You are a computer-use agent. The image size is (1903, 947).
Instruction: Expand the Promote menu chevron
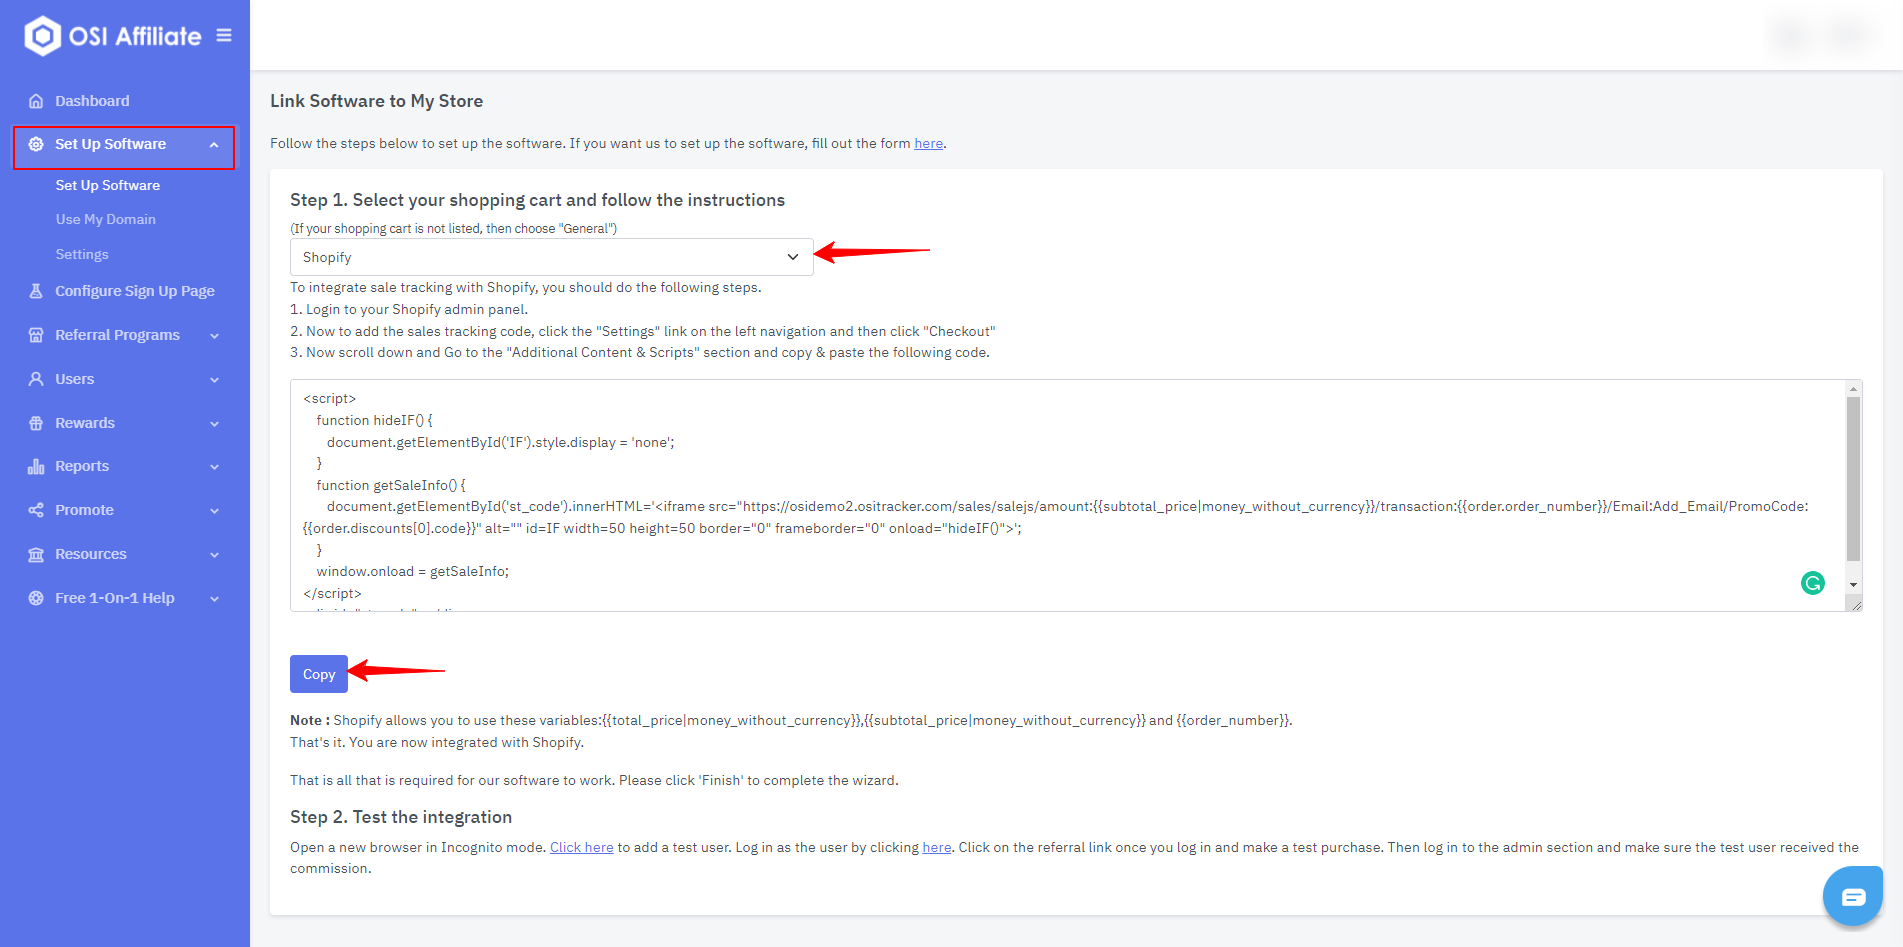pyautogui.click(x=214, y=511)
